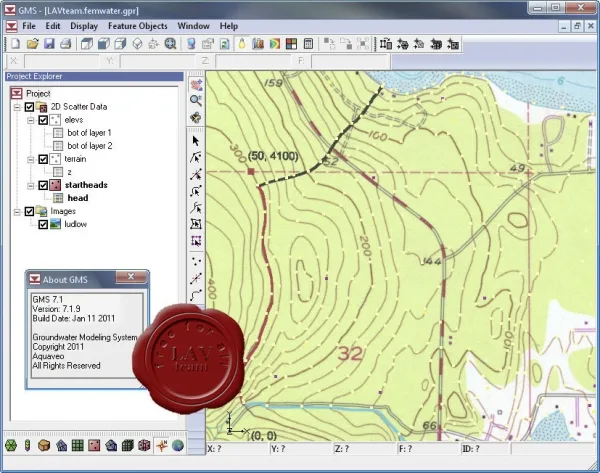Image resolution: width=600 pixels, height=473 pixels.
Task: Select the head dataset in tree
Action: [78, 198]
